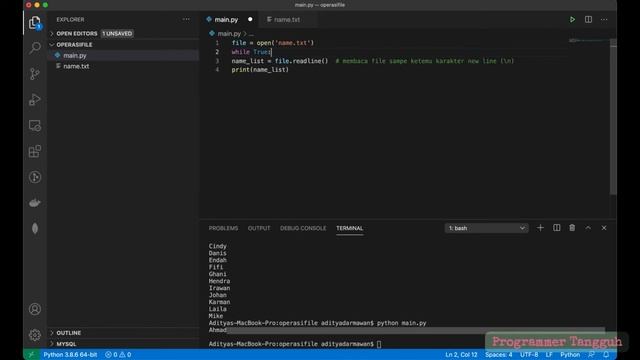This screenshot has width=640, height=360.
Task: Open Explorer Views and More Actions ellipsis
Action: pos(186,19)
